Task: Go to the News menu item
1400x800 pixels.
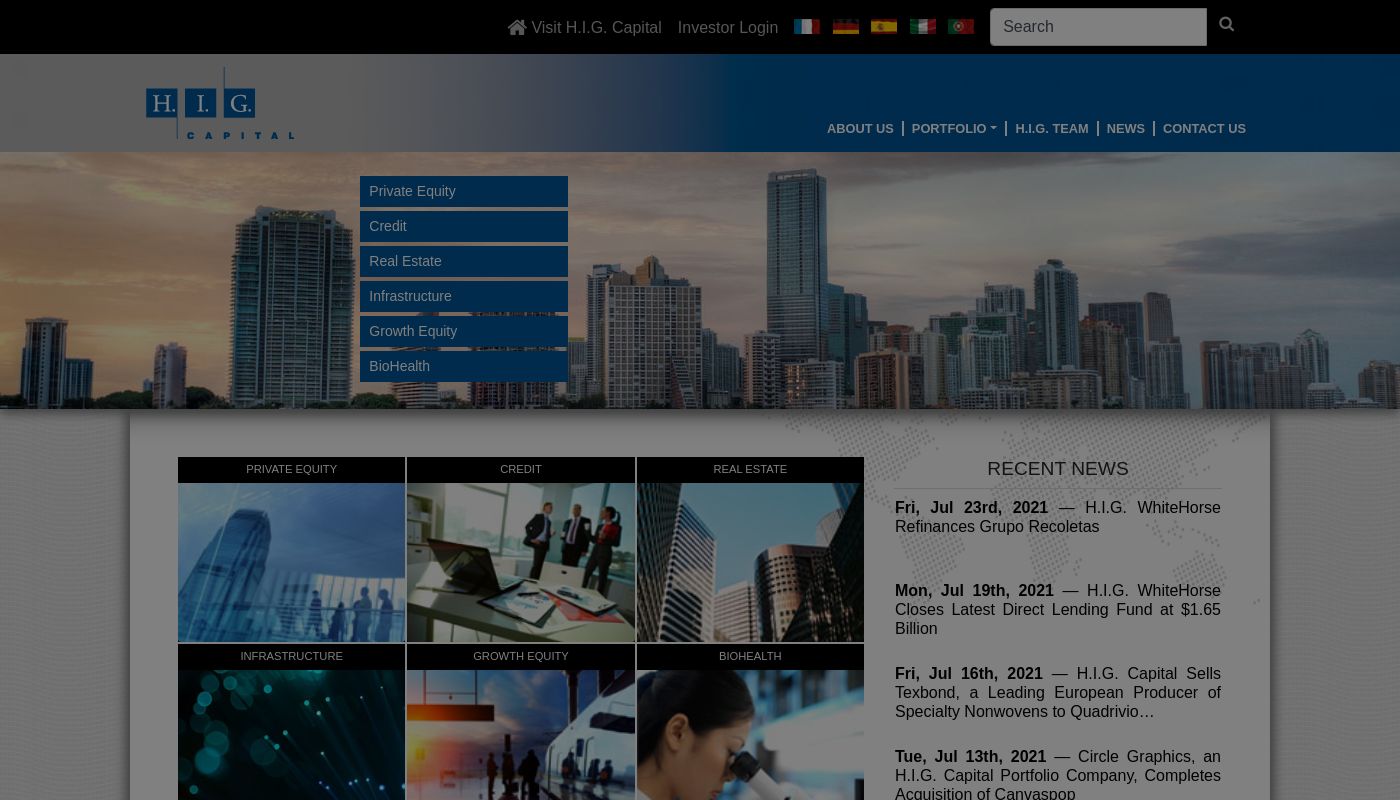Action: 1125,129
